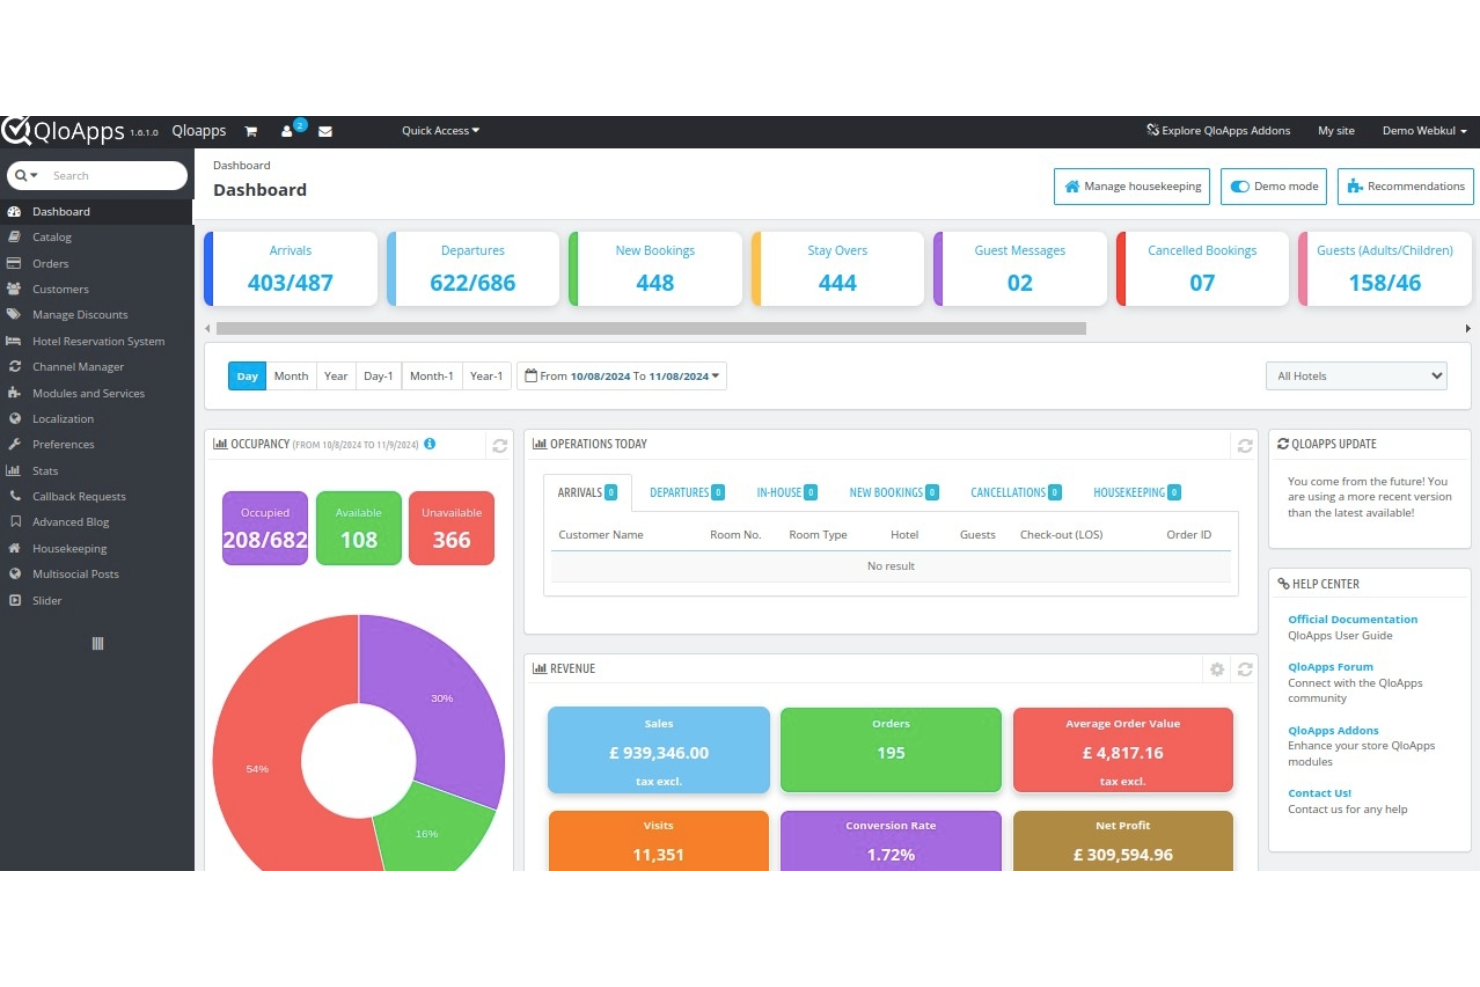Open the envelope messages icon in header
This screenshot has height=987, width=1480.
coord(325,131)
